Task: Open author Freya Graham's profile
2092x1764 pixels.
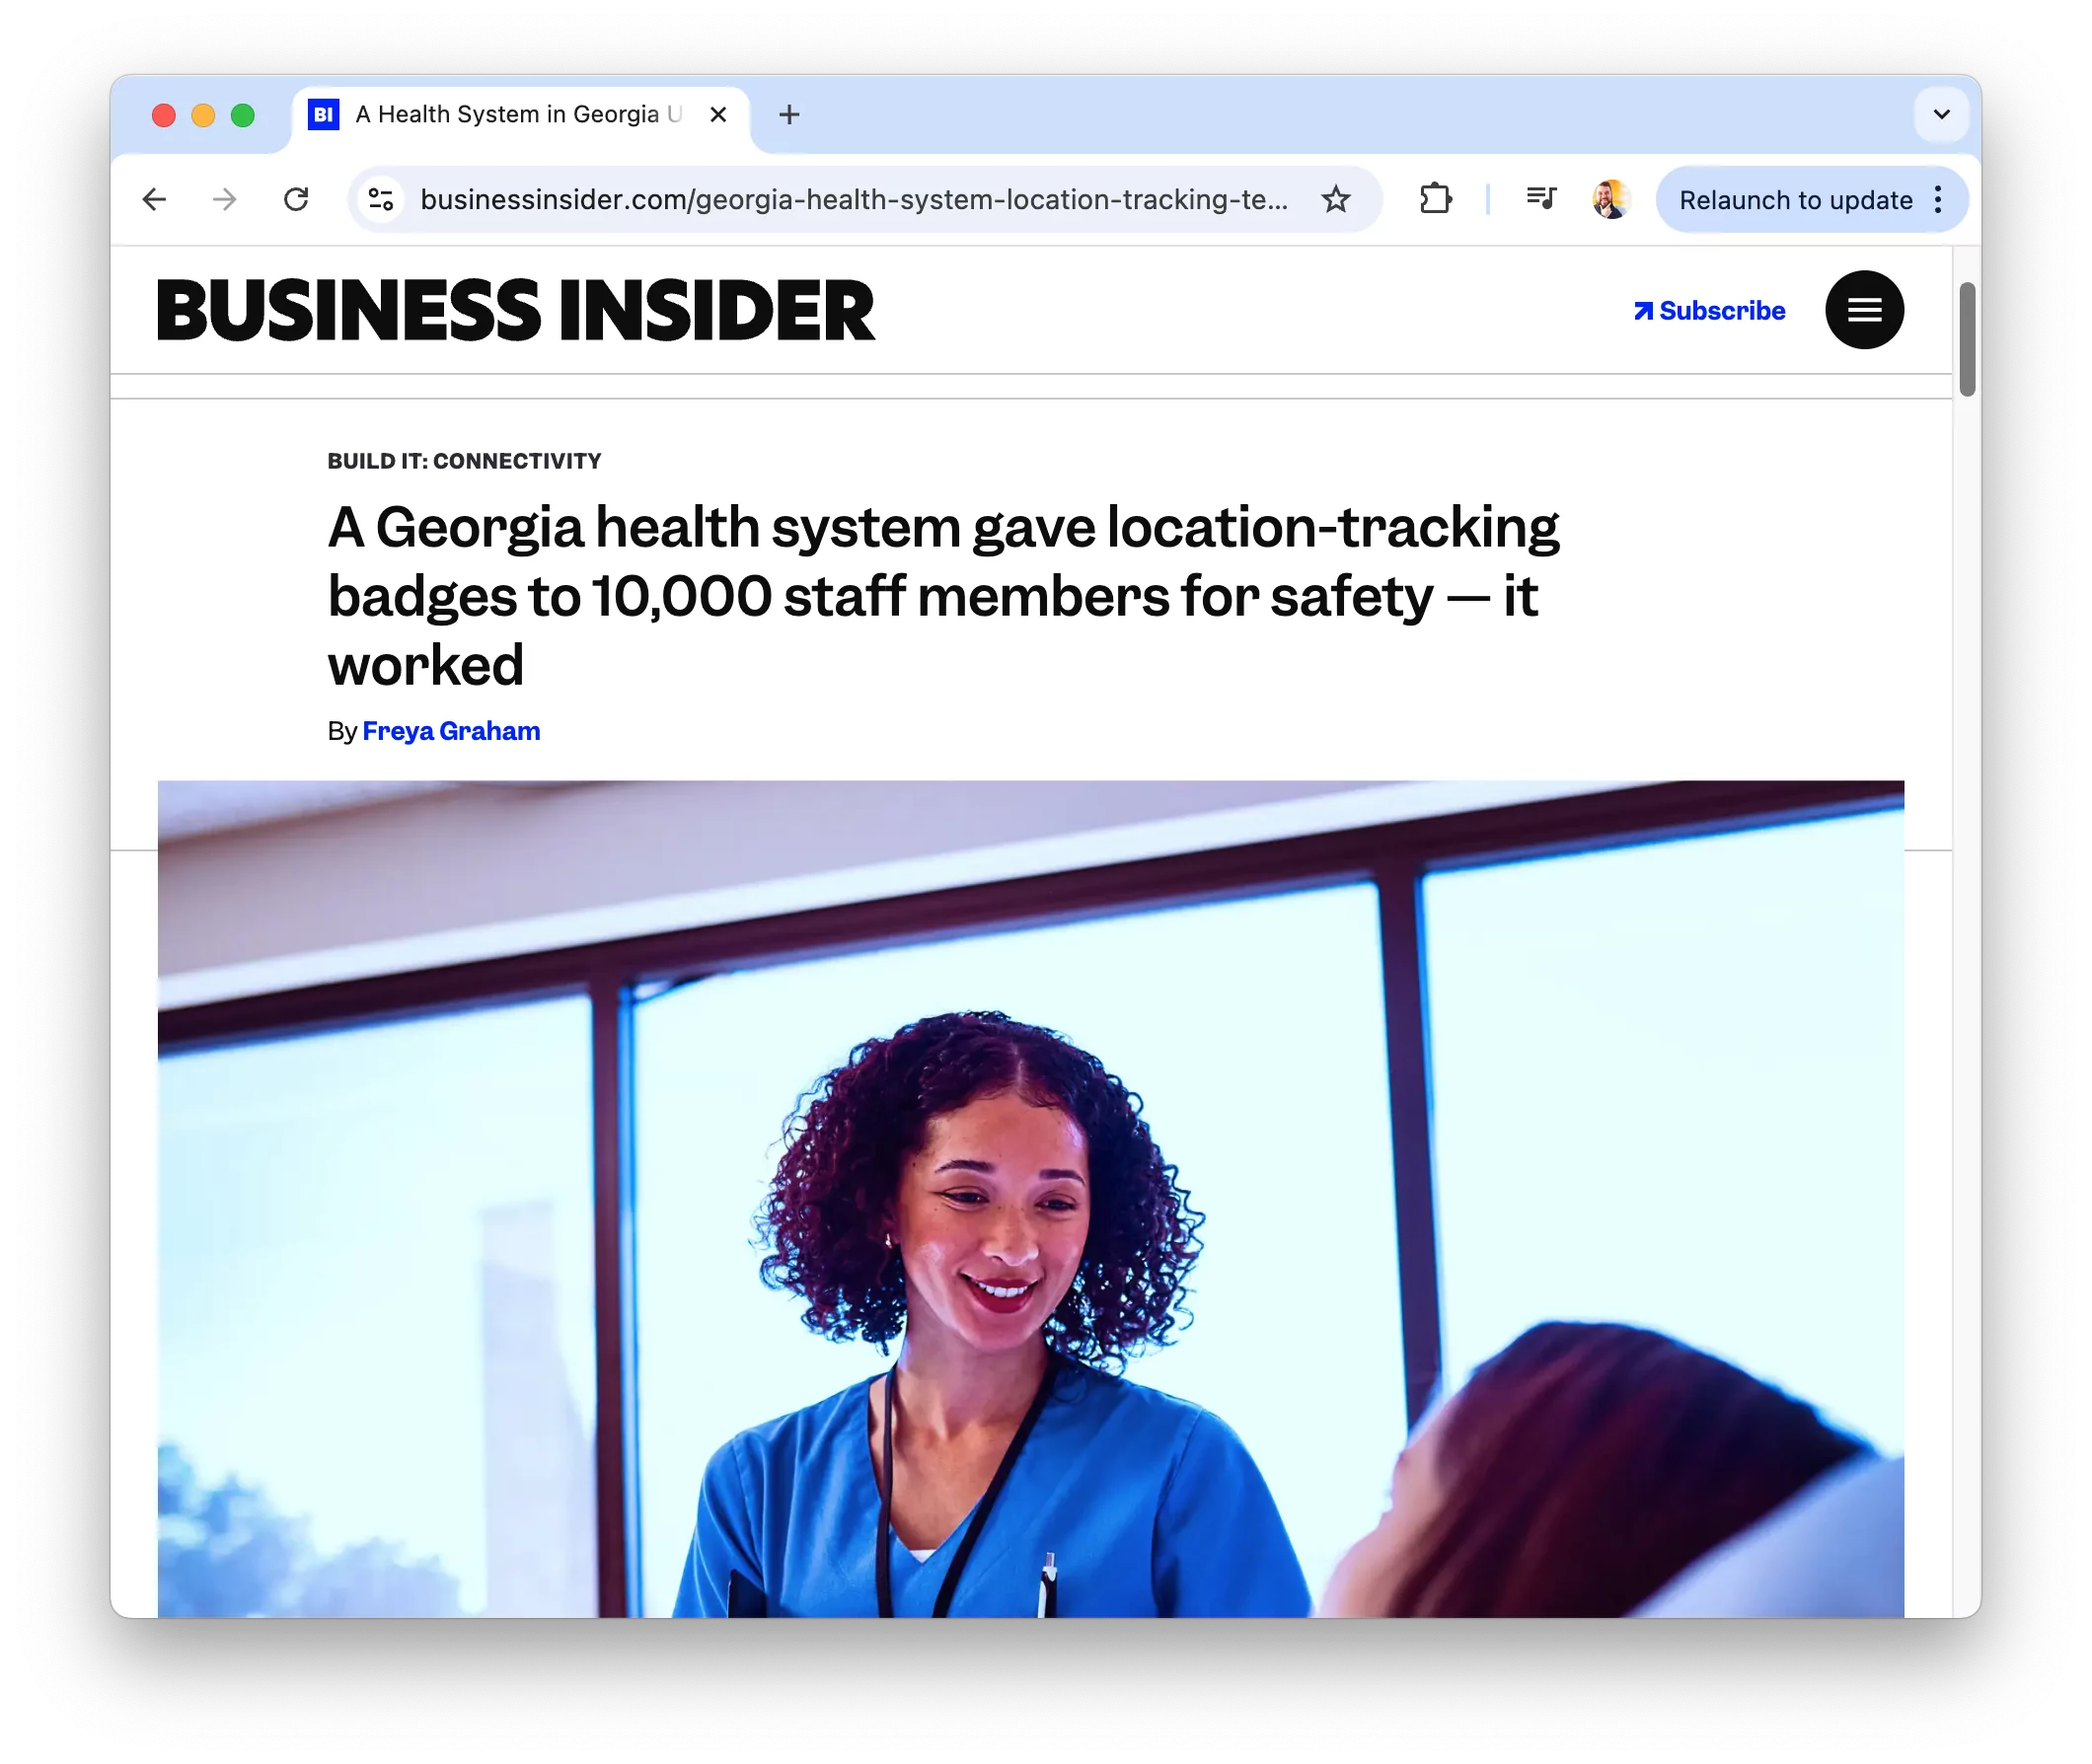Action: pyautogui.click(x=451, y=731)
